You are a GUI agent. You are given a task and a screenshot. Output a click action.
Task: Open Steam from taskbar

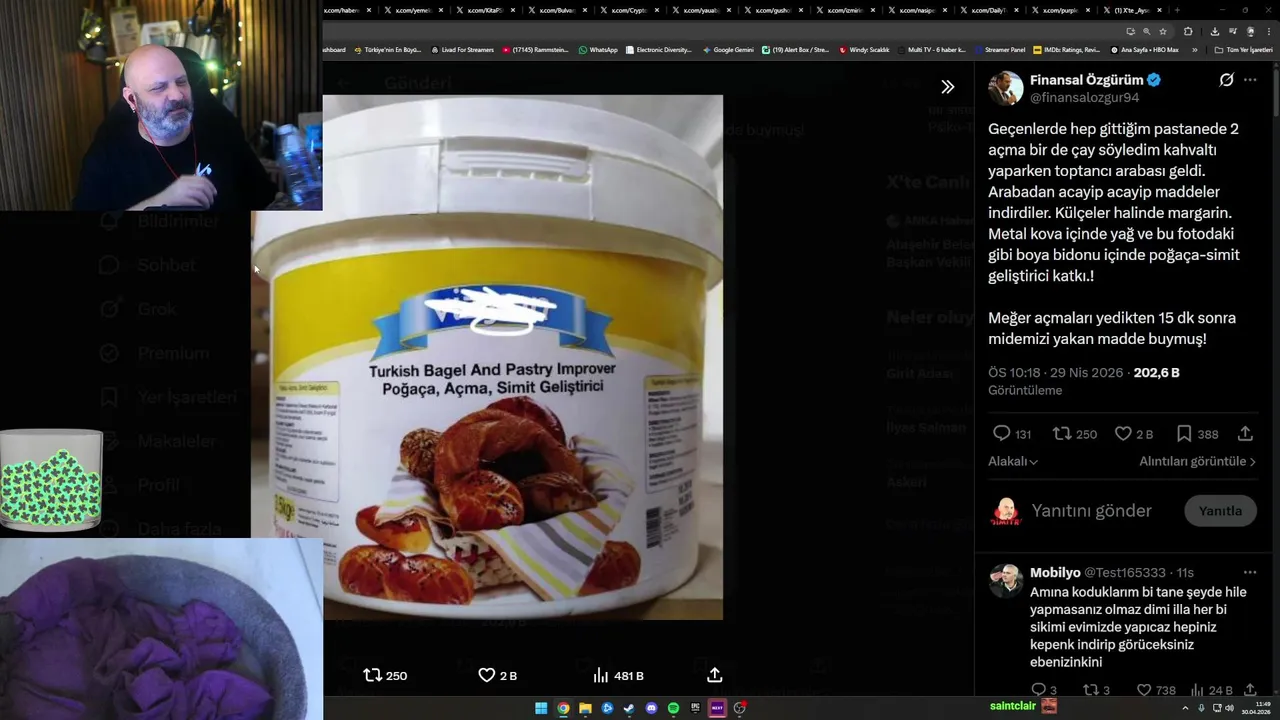point(629,708)
